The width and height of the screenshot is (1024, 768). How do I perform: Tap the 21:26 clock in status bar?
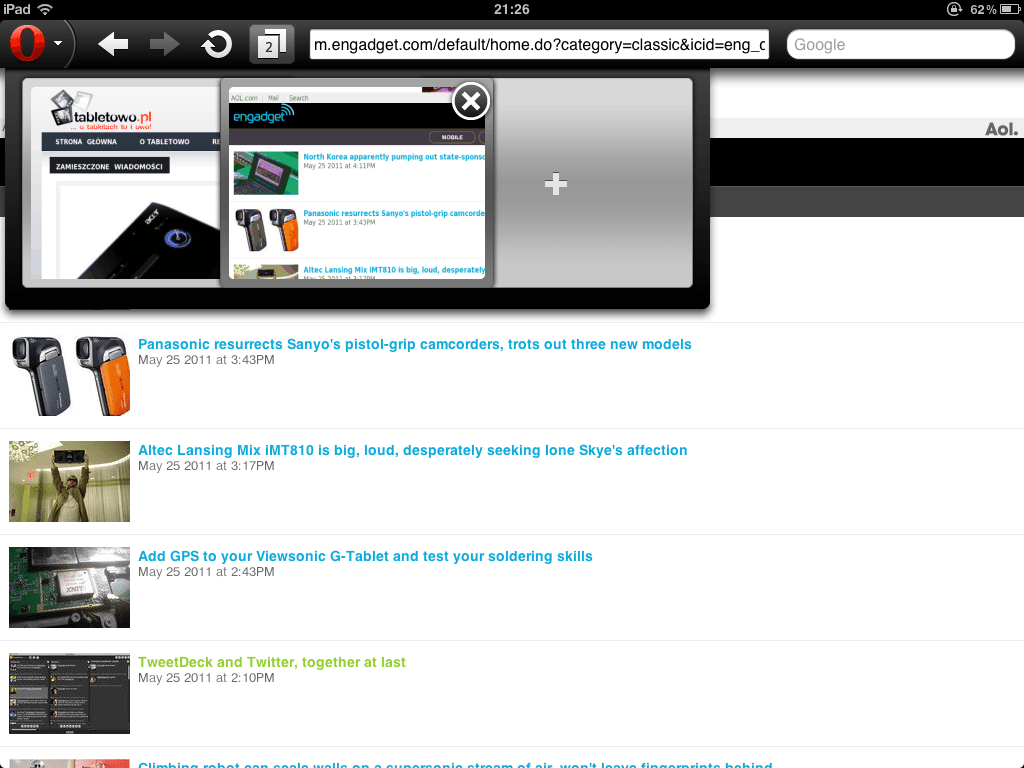pos(511,9)
